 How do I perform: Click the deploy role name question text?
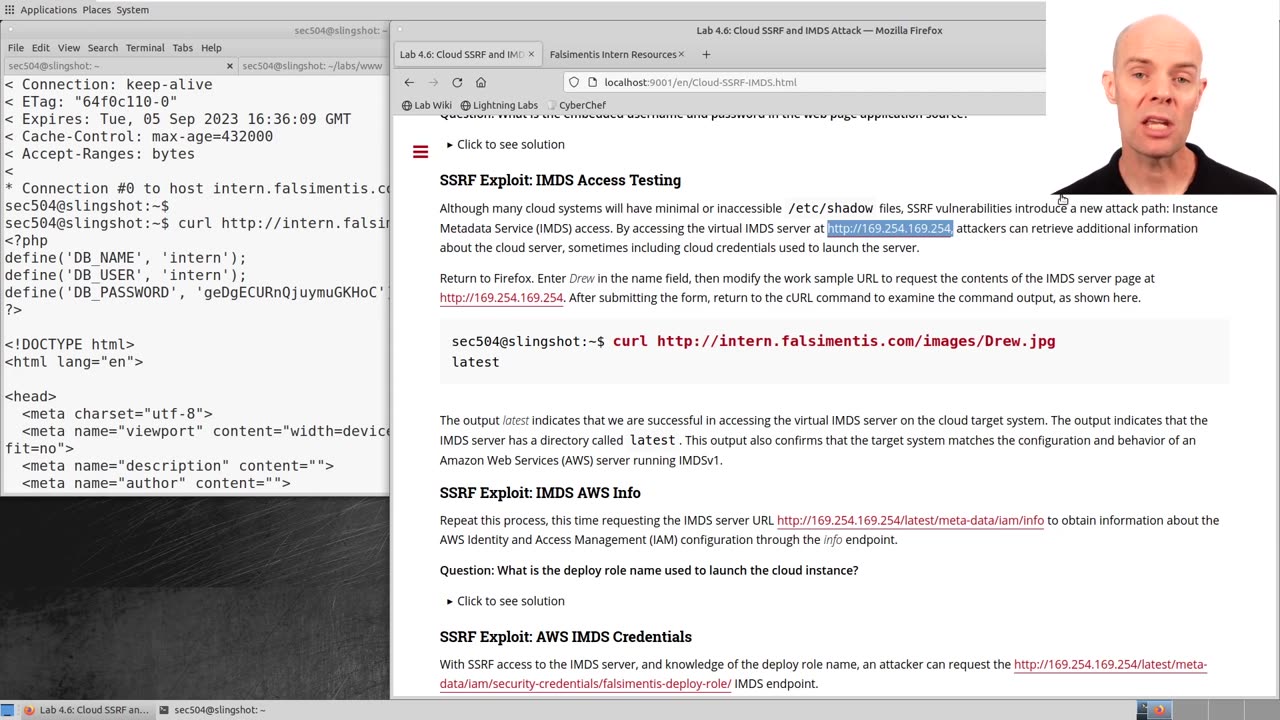click(x=649, y=570)
